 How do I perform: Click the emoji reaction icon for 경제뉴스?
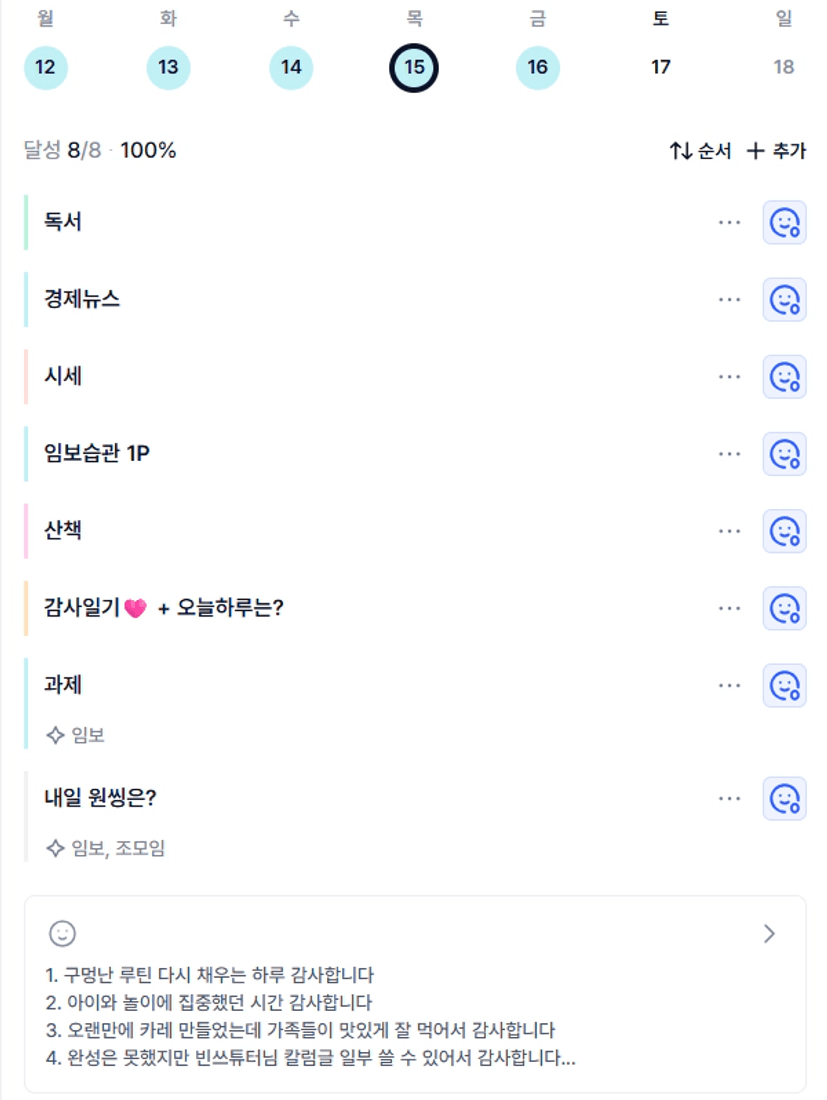click(784, 299)
